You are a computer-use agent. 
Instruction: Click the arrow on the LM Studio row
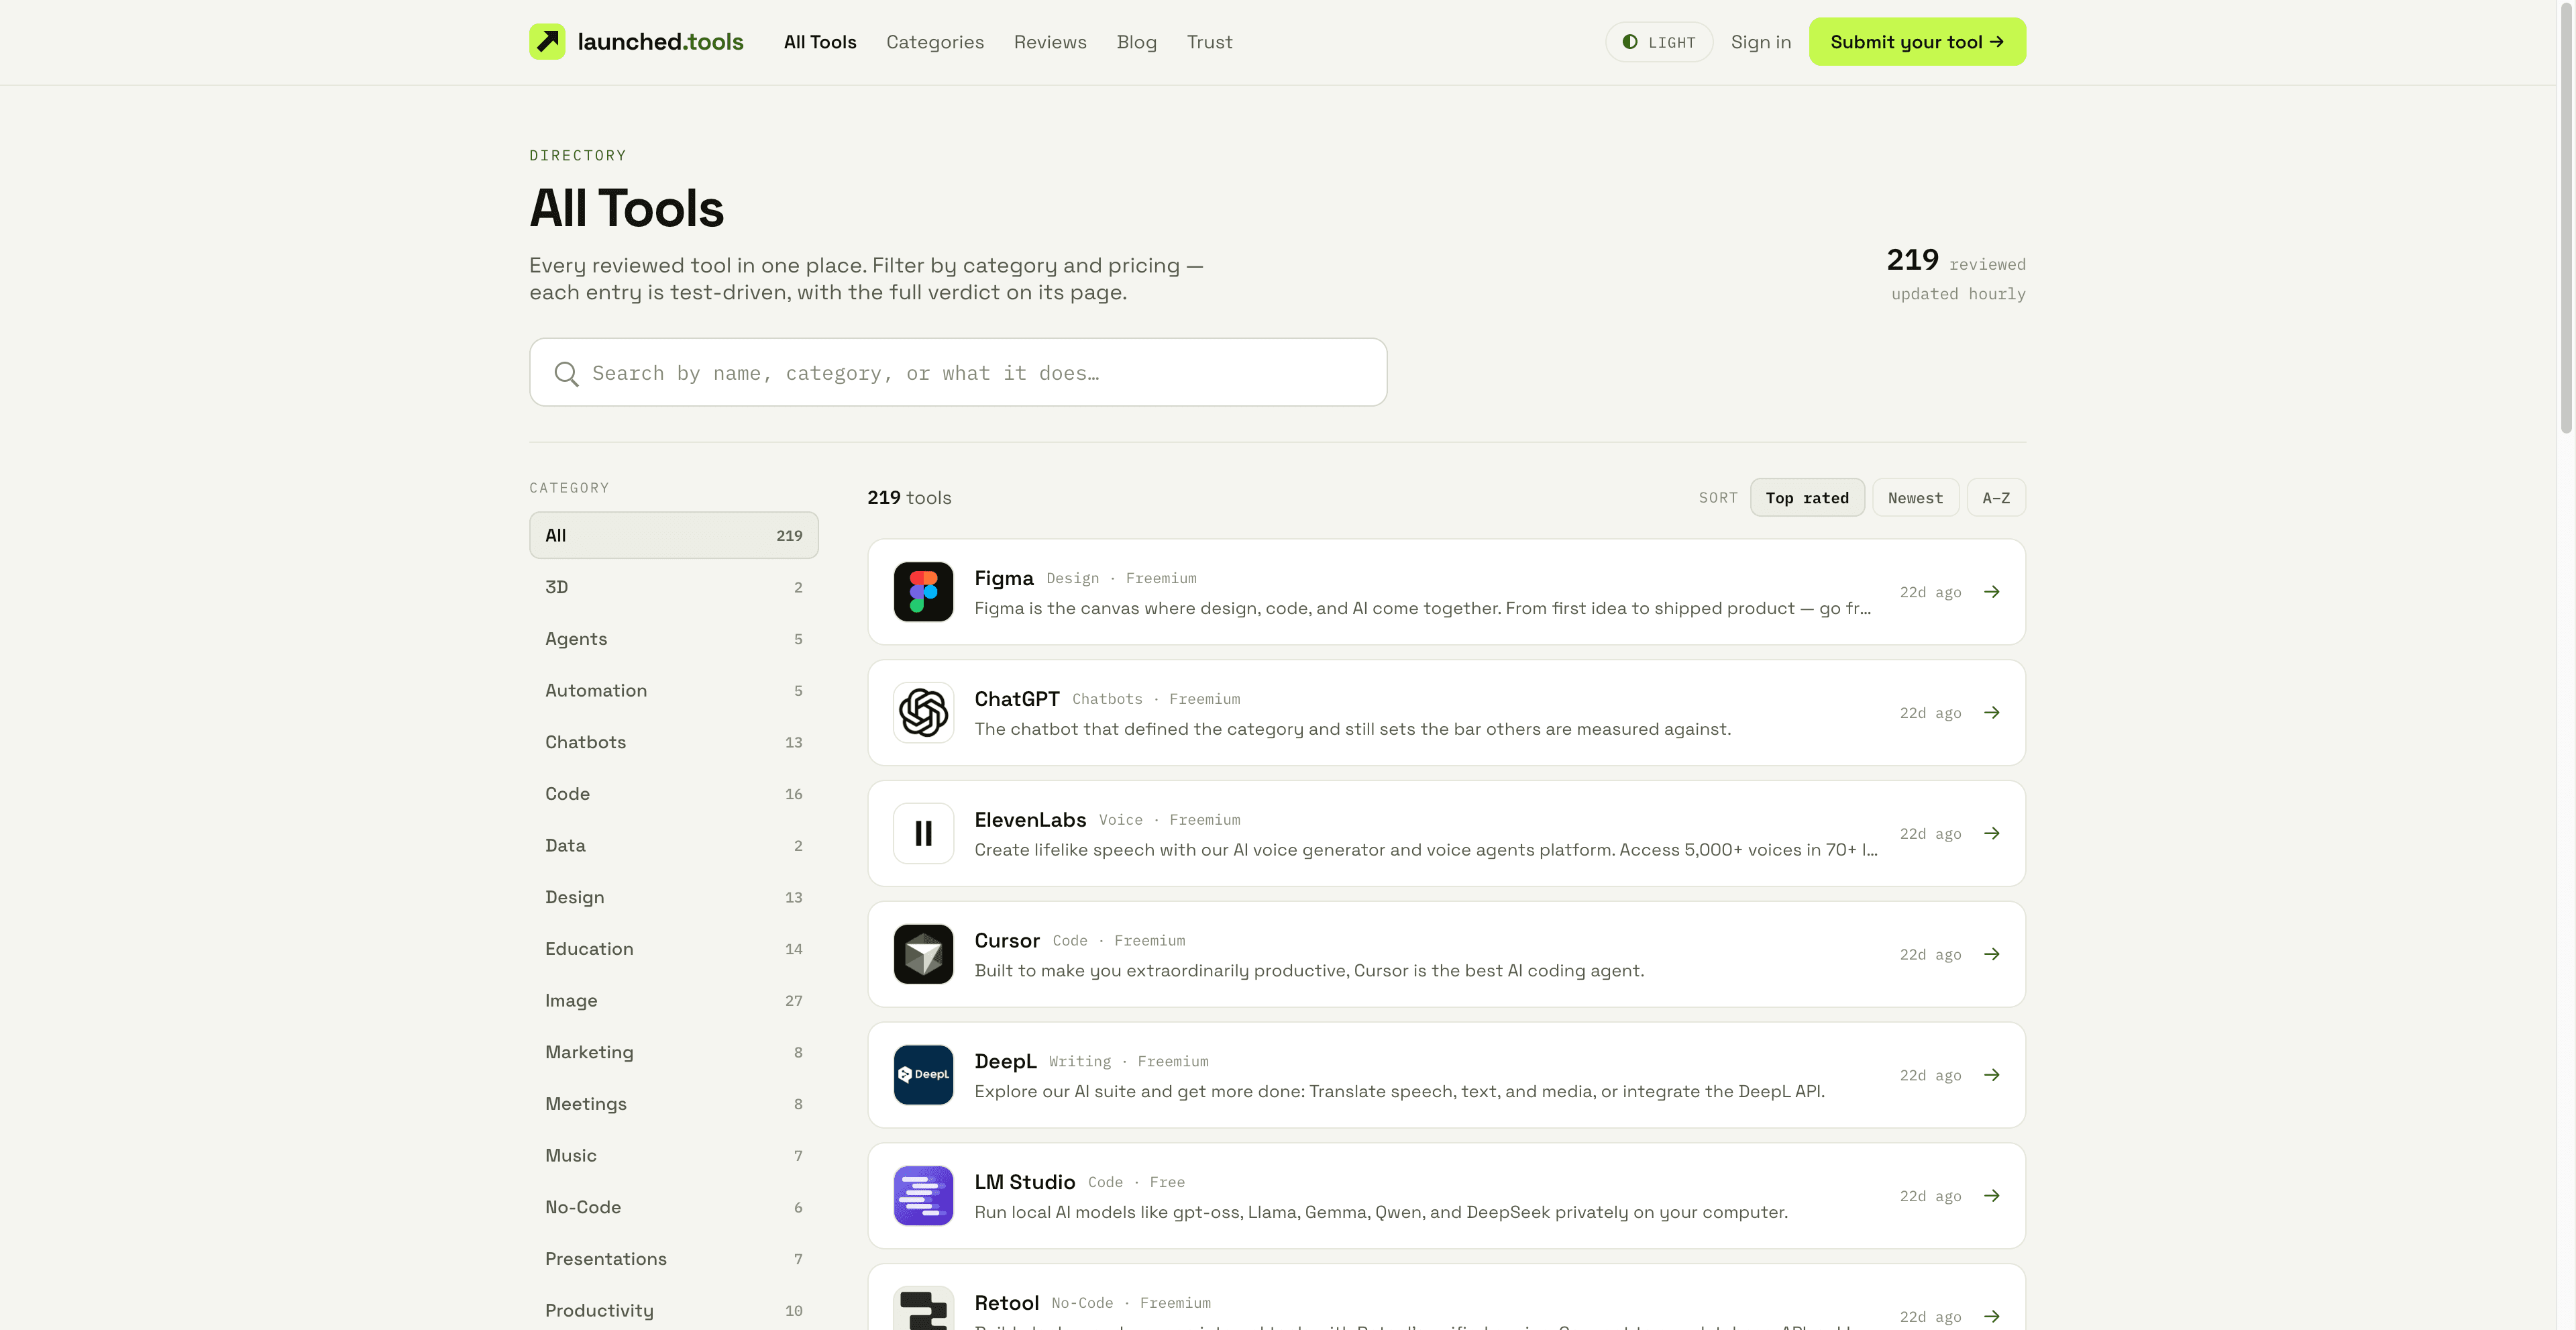1992,1196
